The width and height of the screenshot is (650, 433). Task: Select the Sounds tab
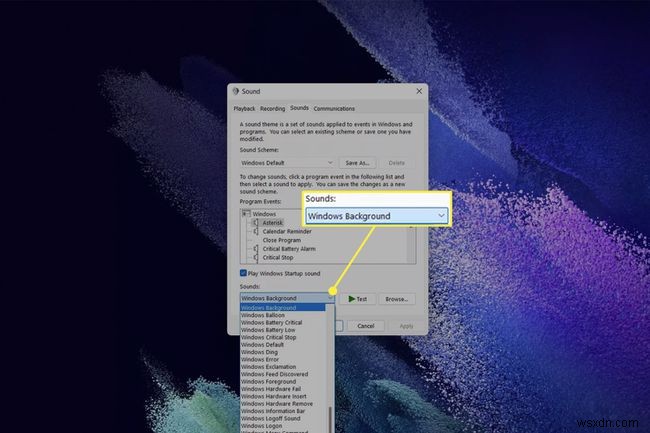point(299,108)
